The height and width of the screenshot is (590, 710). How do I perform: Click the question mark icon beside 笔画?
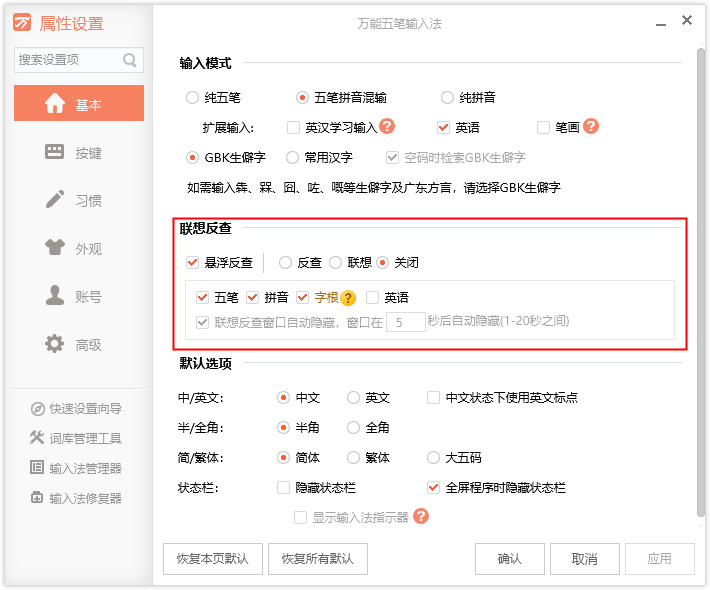point(591,127)
